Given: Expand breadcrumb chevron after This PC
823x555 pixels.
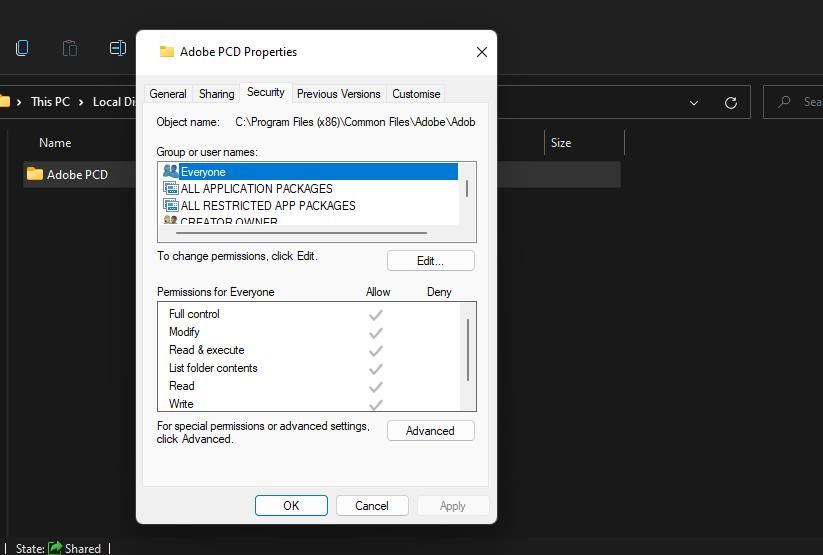Looking at the screenshot, I should click(x=81, y=102).
